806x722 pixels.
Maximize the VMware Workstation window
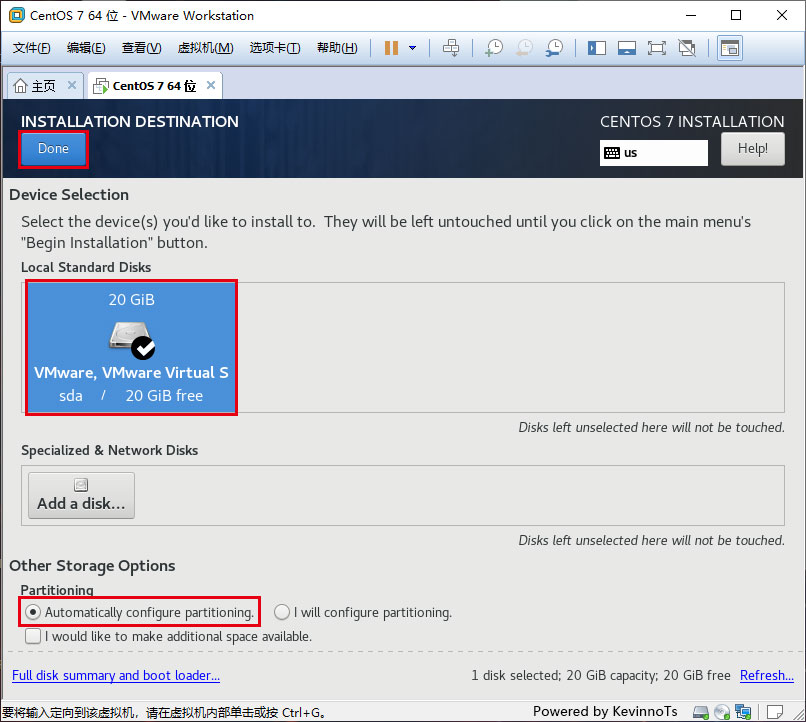pyautogui.click(x=736, y=15)
